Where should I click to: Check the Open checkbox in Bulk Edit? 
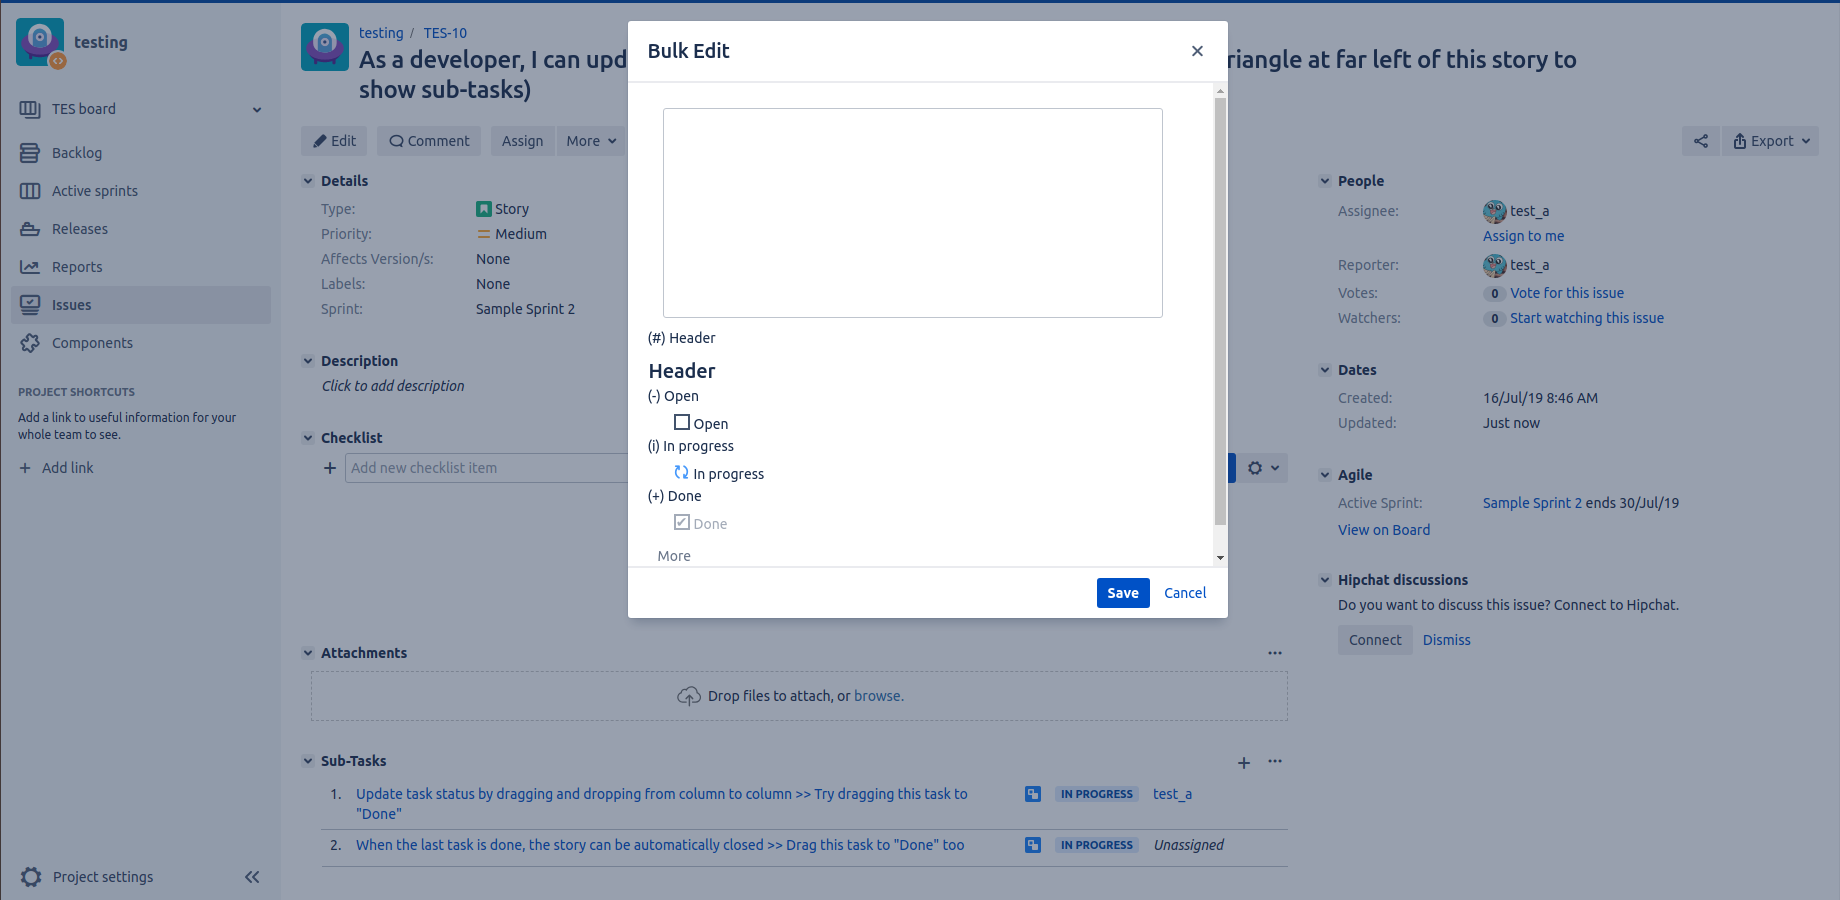point(682,422)
